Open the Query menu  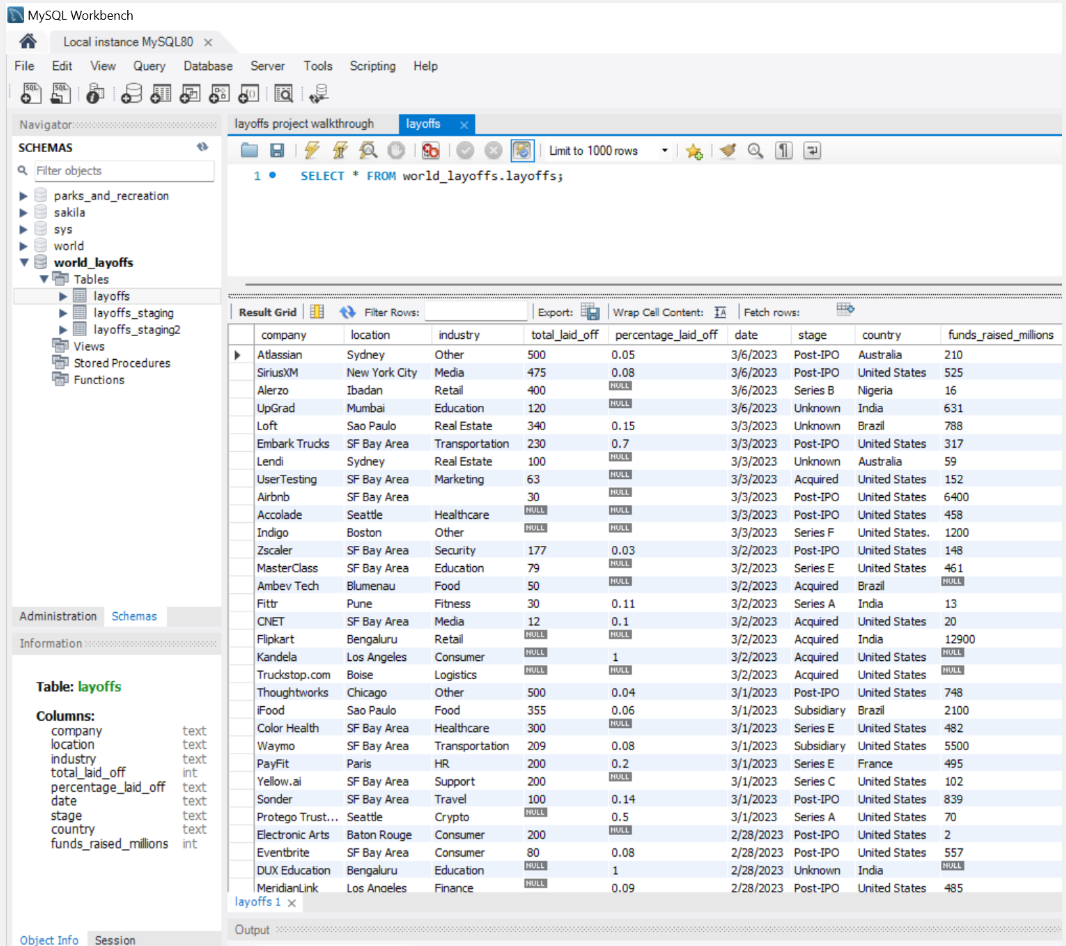point(148,66)
